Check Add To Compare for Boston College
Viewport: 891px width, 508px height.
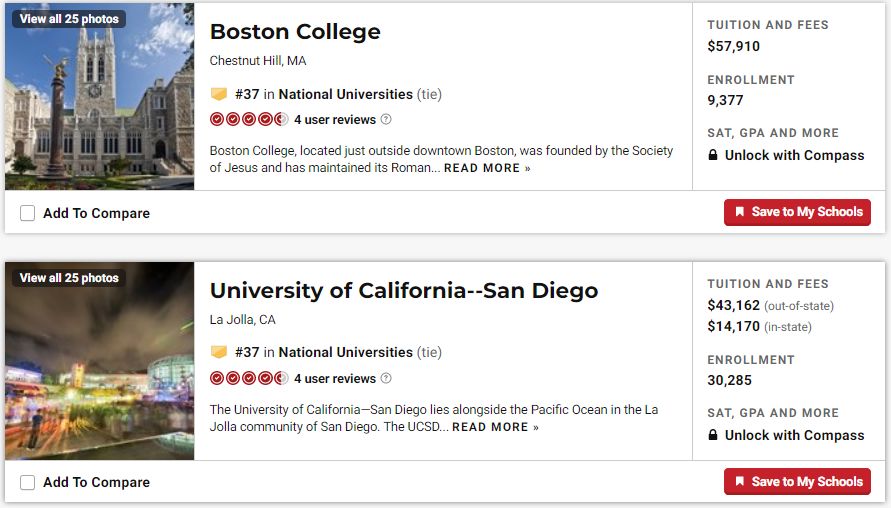(27, 213)
